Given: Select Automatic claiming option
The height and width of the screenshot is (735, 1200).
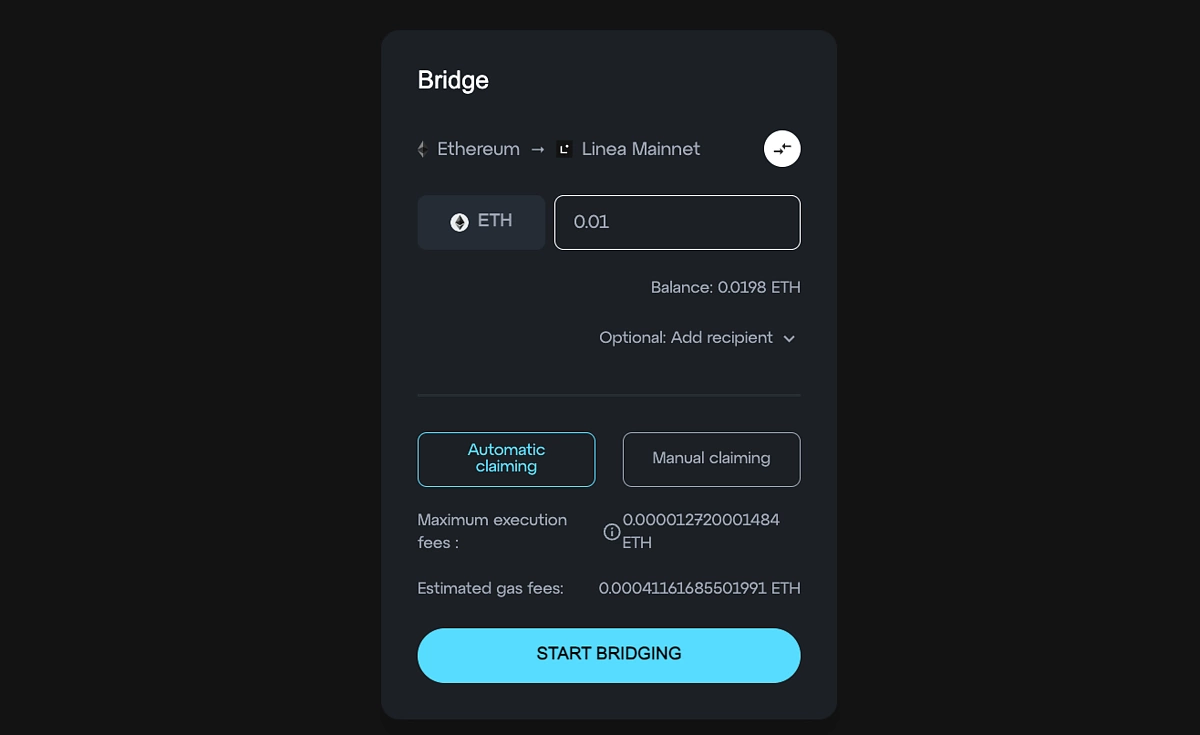Looking at the screenshot, I should pyautogui.click(x=506, y=459).
